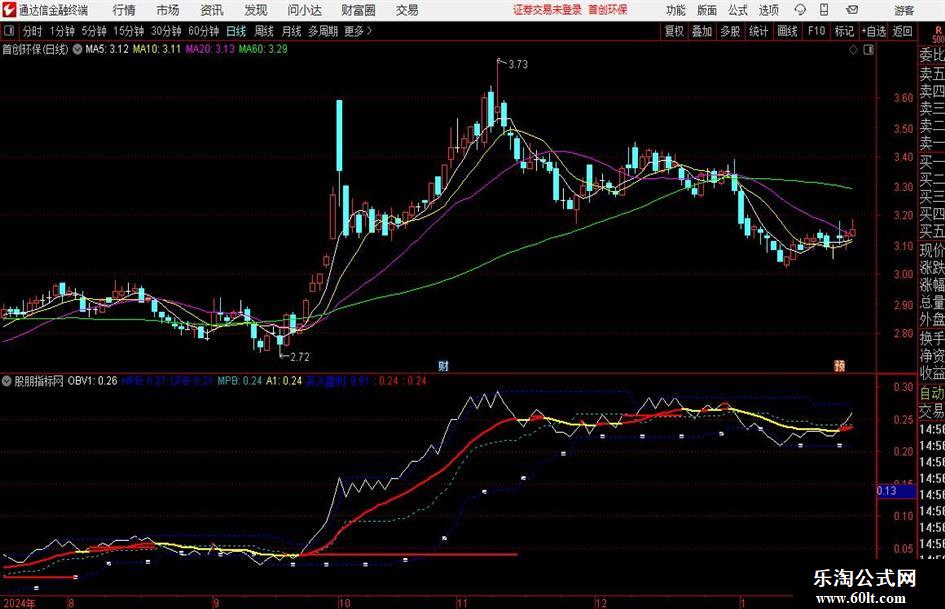Click the customer service headset icon
The width and height of the screenshot is (945, 609).
800,10
